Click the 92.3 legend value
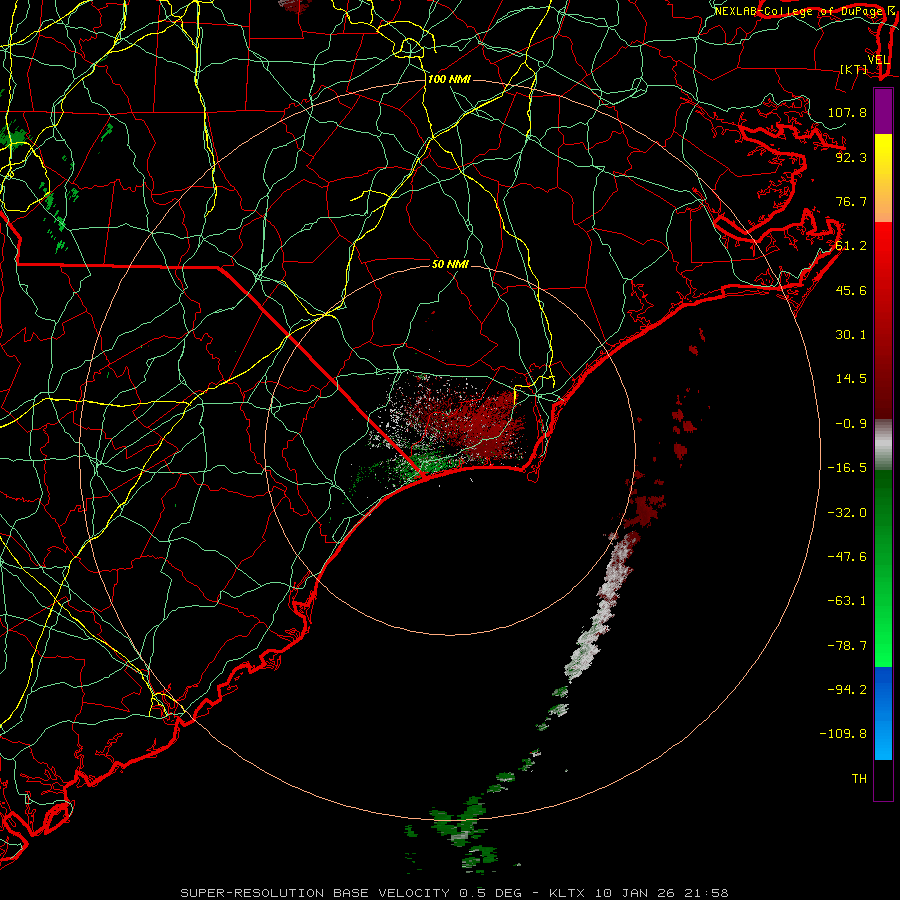 pos(851,157)
